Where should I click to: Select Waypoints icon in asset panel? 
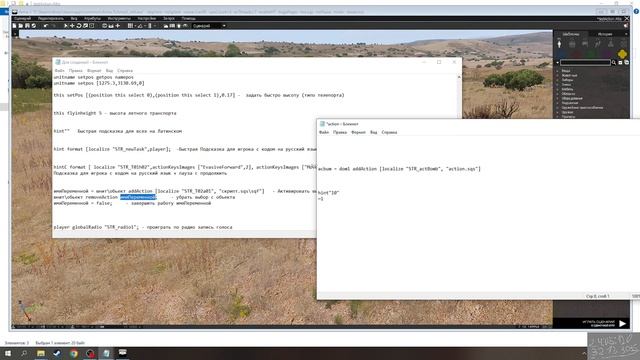pyautogui.click(x=598, y=44)
